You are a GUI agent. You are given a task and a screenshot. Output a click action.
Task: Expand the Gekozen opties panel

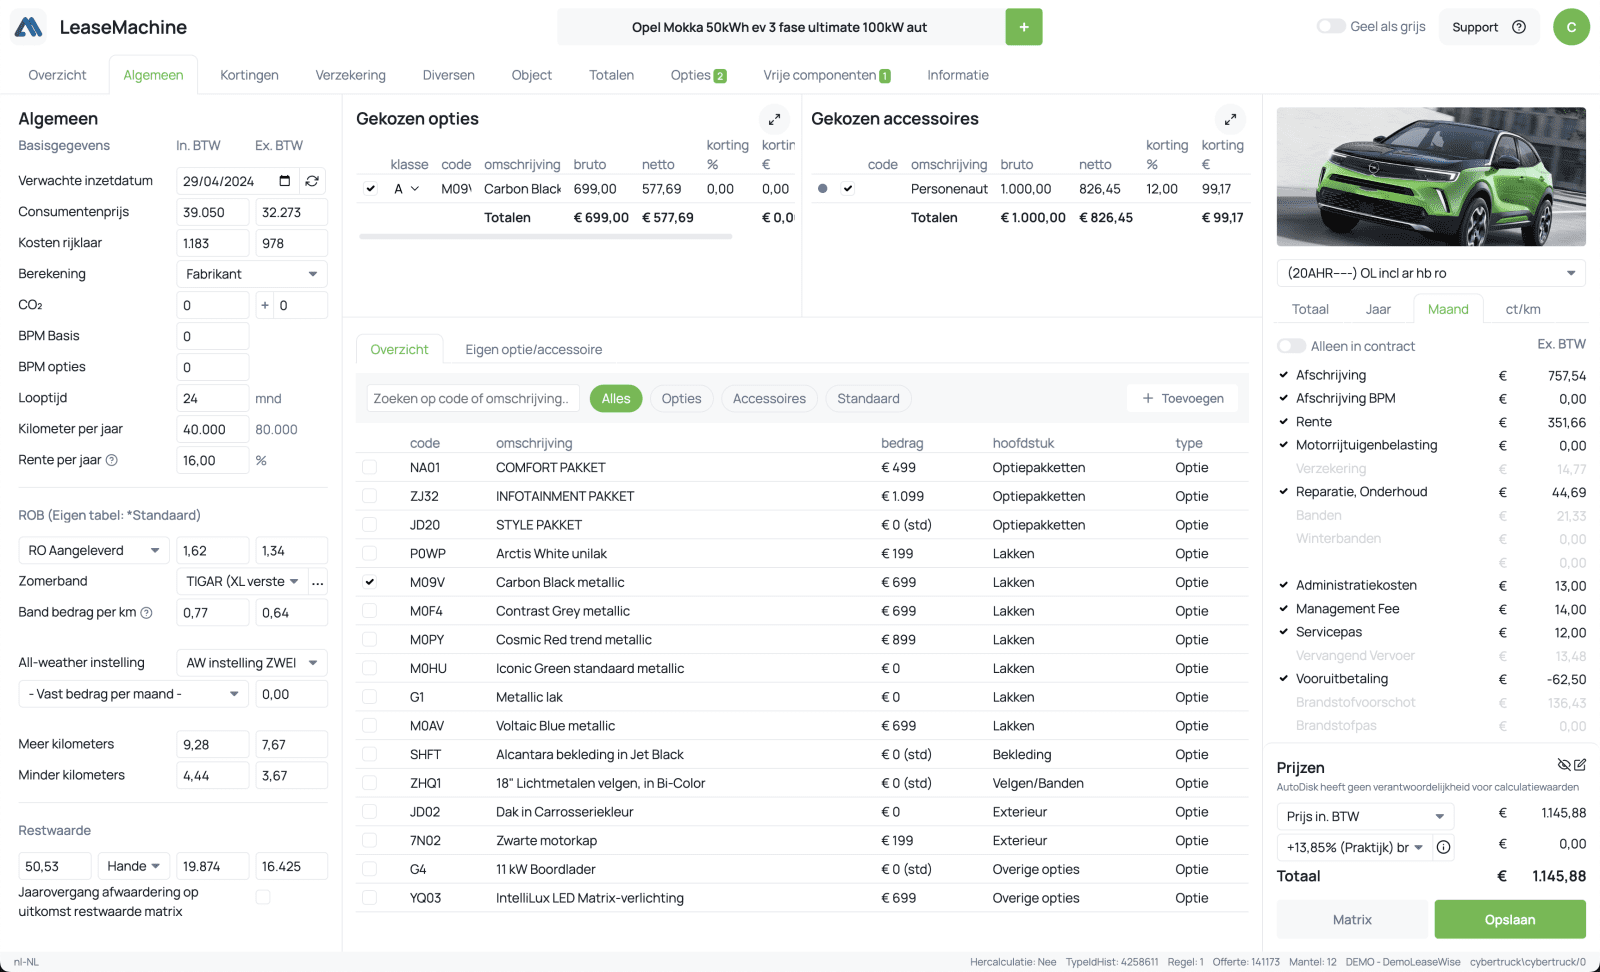774,119
